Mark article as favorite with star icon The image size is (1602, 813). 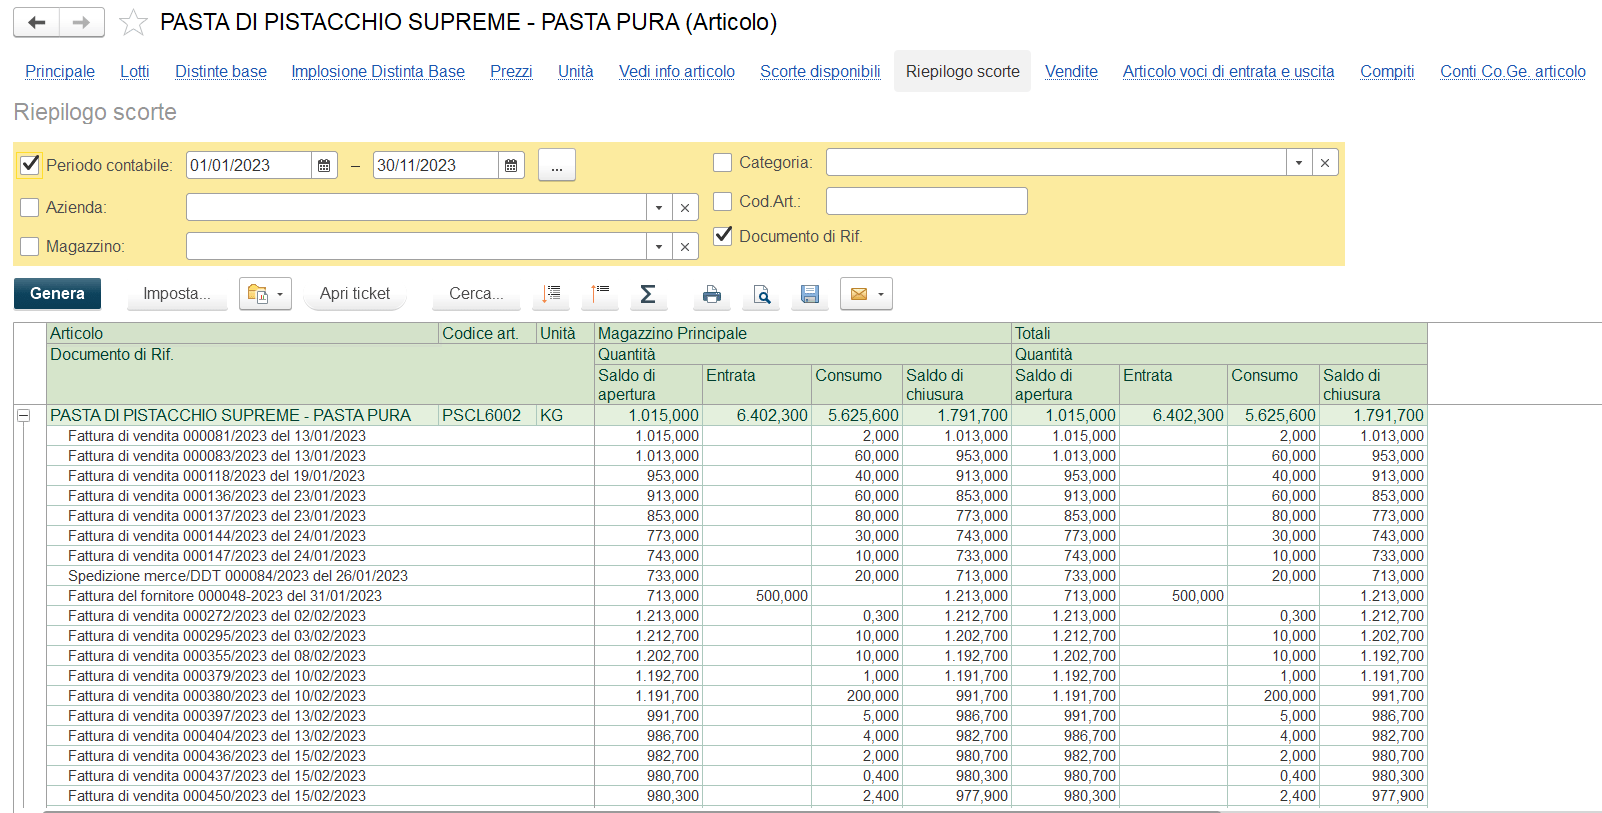[x=133, y=22]
